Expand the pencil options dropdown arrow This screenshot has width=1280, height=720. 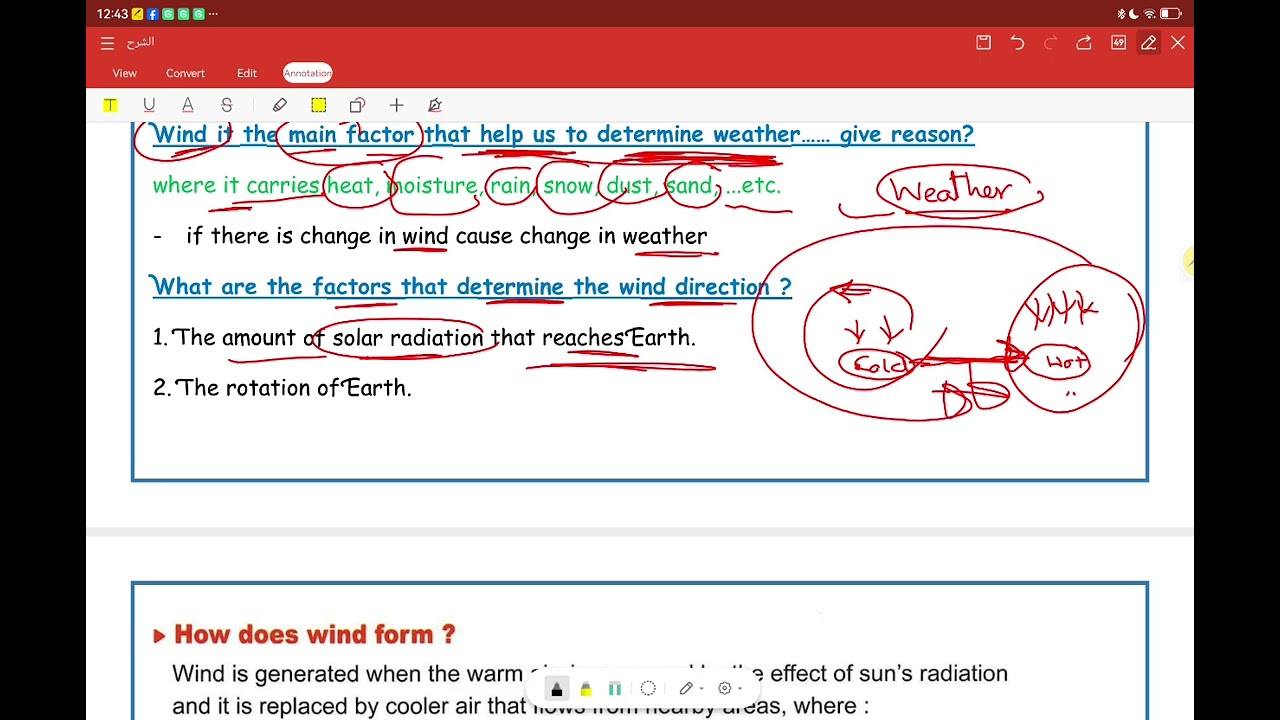tap(700, 689)
